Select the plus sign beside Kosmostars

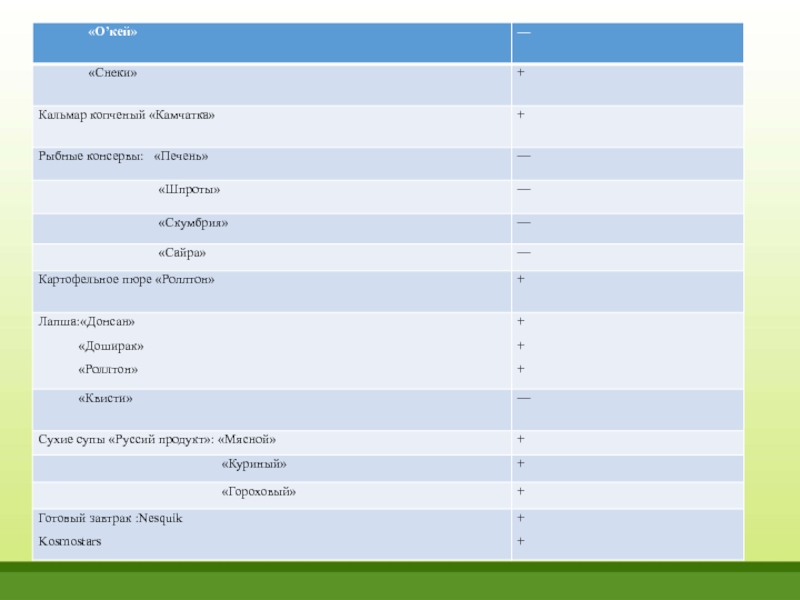point(520,541)
